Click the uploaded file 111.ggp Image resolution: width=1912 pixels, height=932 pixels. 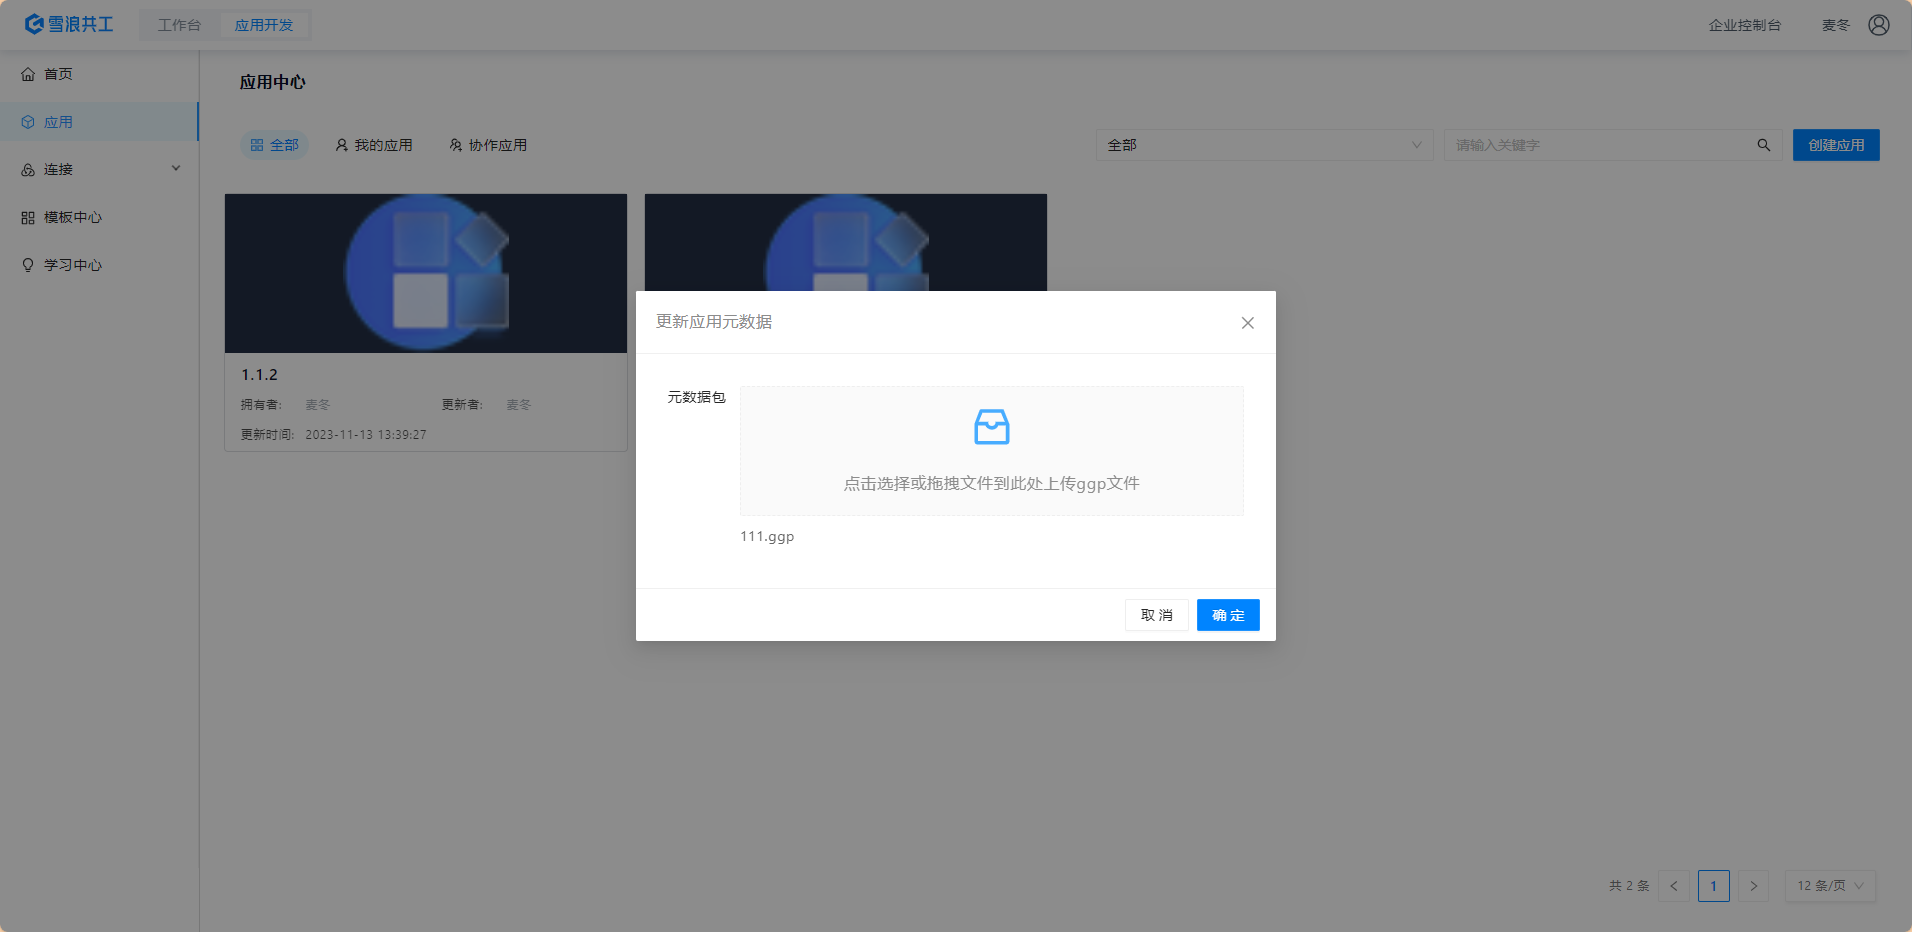pyautogui.click(x=767, y=537)
